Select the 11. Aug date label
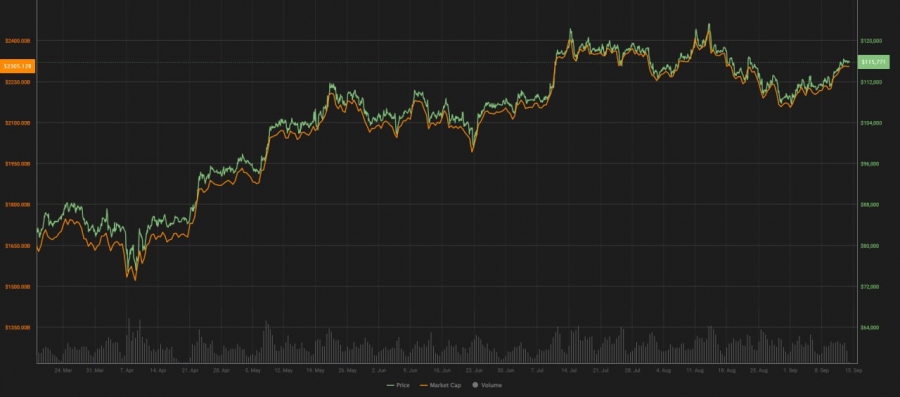The height and width of the screenshot is (397, 900). (694, 371)
